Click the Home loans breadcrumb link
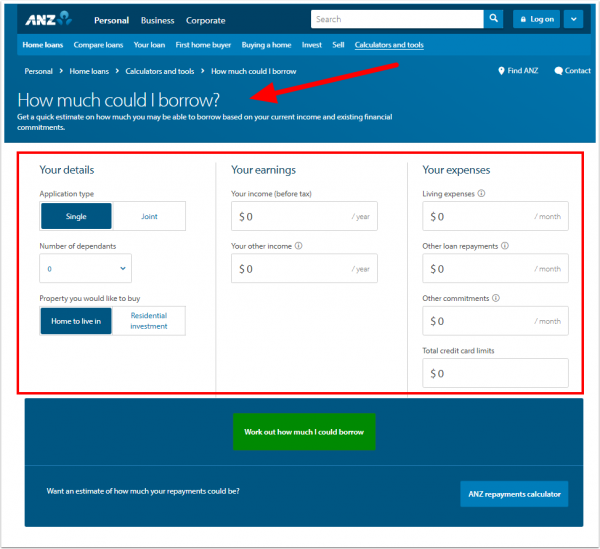The width and height of the screenshot is (600, 549). click(89, 71)
